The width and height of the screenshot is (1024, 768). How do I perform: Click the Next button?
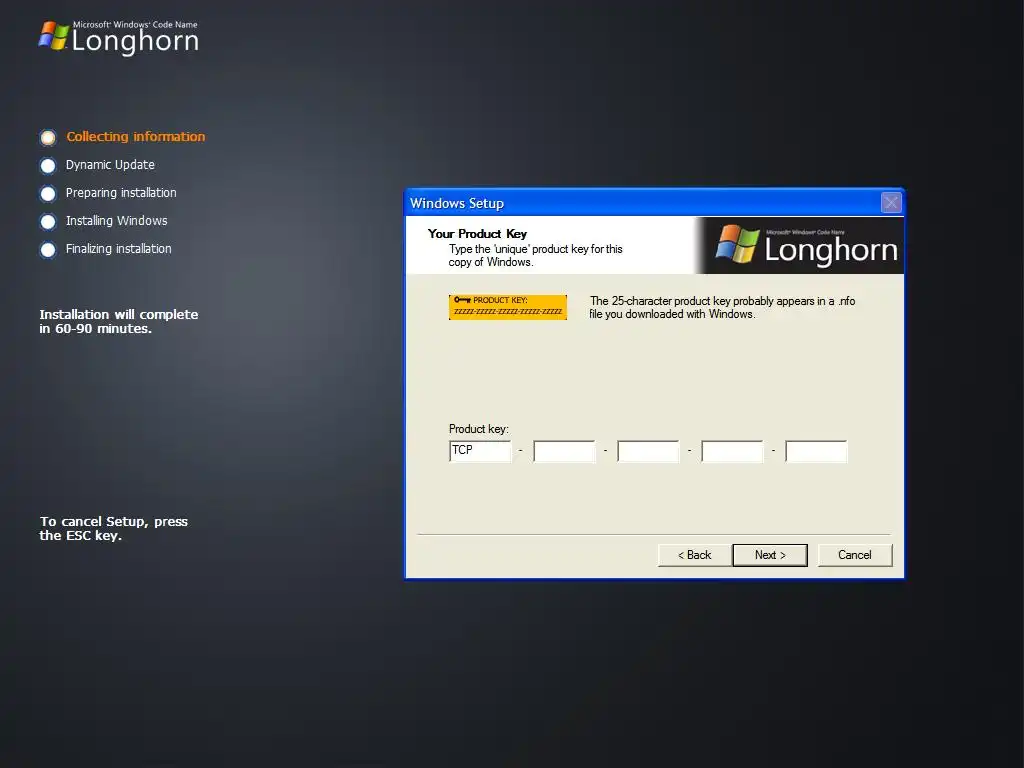point(770,555)
